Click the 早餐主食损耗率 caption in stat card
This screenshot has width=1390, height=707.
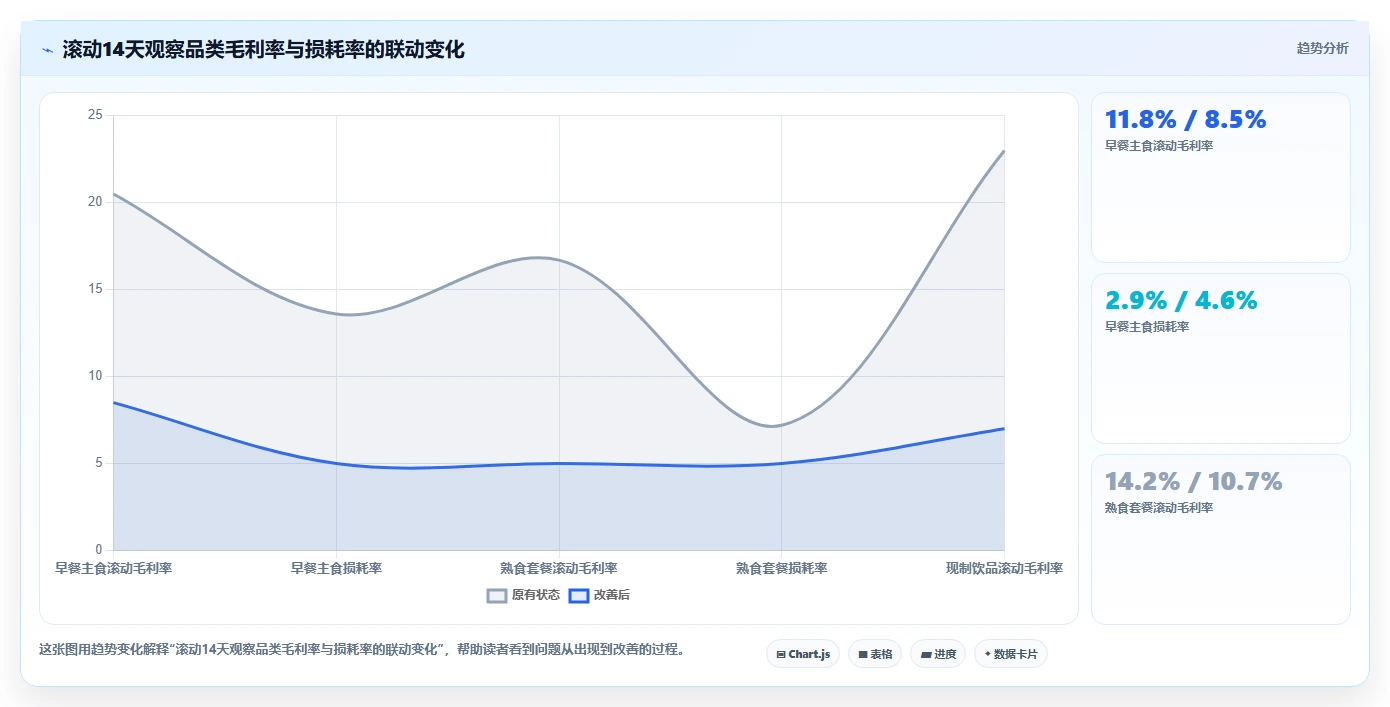point(1147,327)
